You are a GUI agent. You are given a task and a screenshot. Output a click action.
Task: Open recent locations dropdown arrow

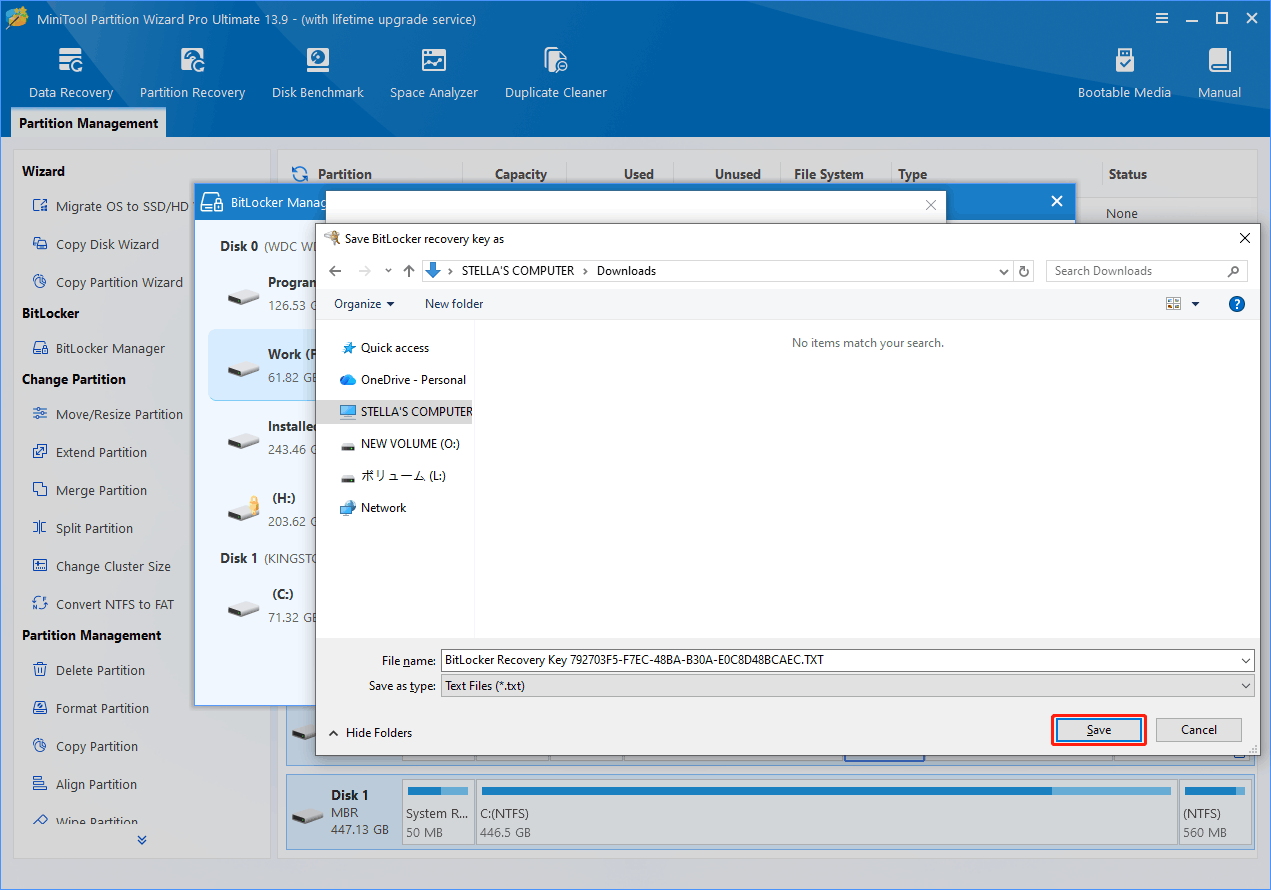(388, 271)
